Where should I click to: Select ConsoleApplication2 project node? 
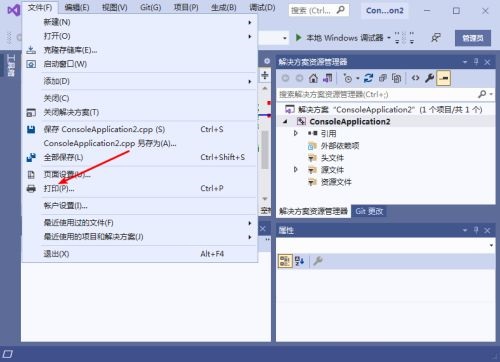350,122
